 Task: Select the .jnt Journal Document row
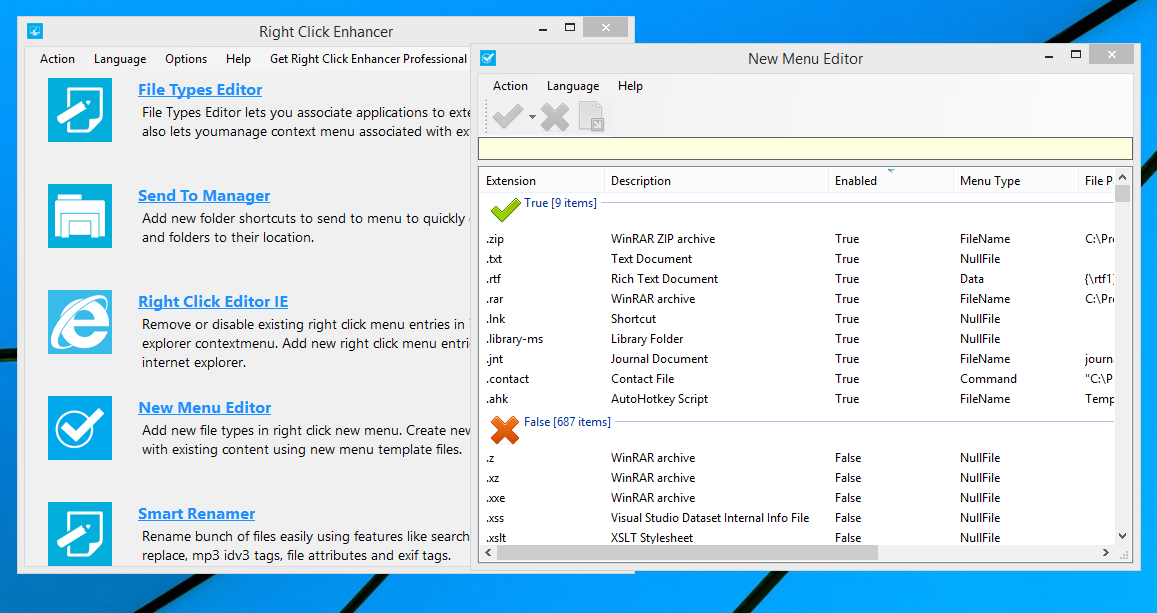point(797,359)
